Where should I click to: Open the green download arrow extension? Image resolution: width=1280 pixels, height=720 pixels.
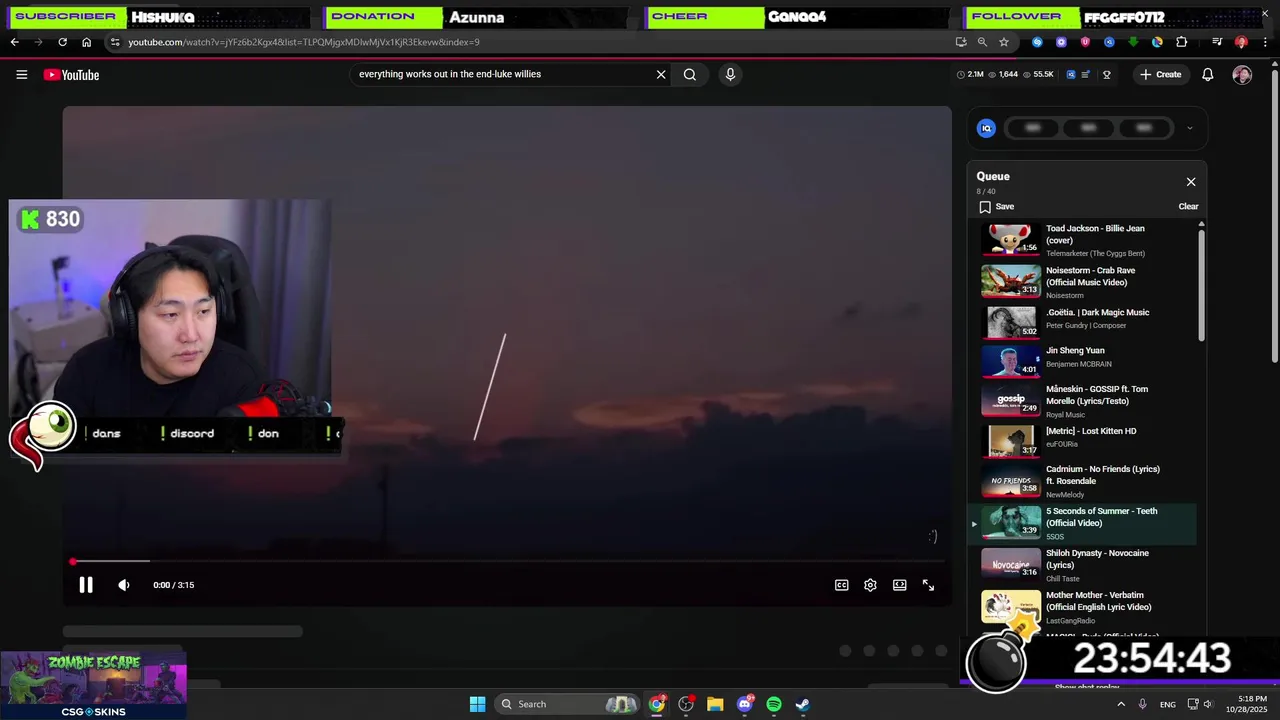click(1133, 42)
